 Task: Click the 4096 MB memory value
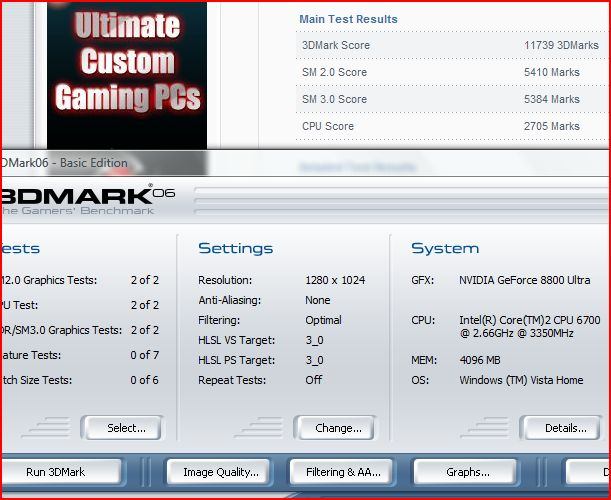pyautogui.click(x=480, y=360)
